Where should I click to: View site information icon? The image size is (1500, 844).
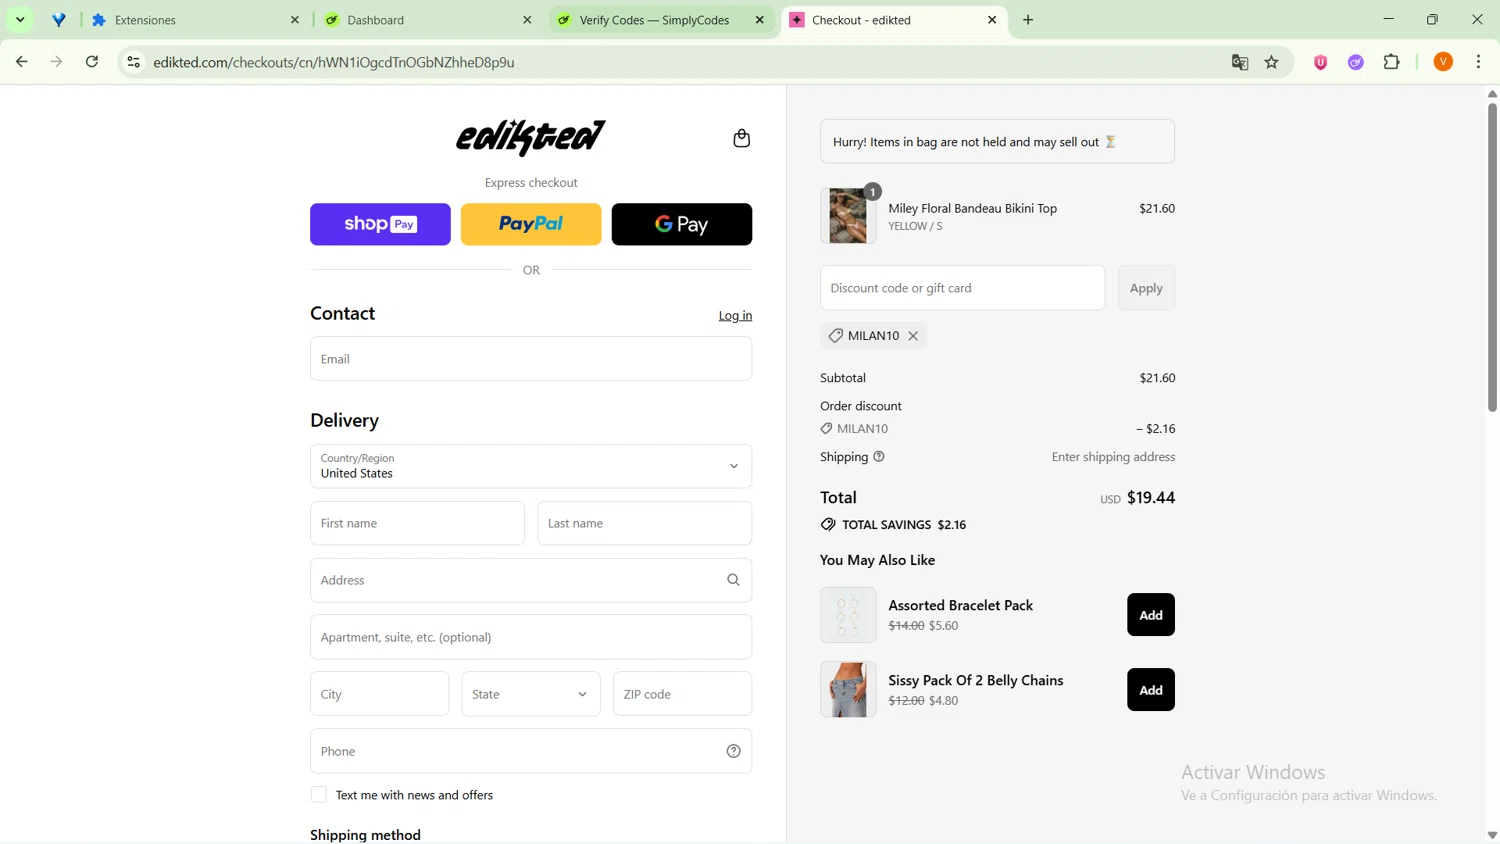(133, 62)
